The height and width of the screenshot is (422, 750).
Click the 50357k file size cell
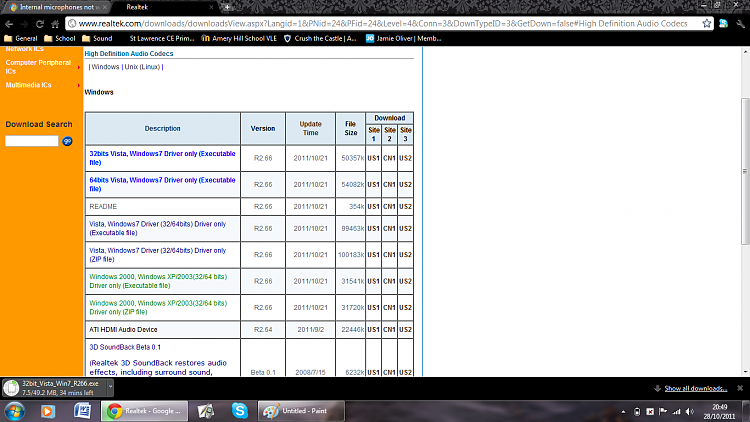[350, 158]
